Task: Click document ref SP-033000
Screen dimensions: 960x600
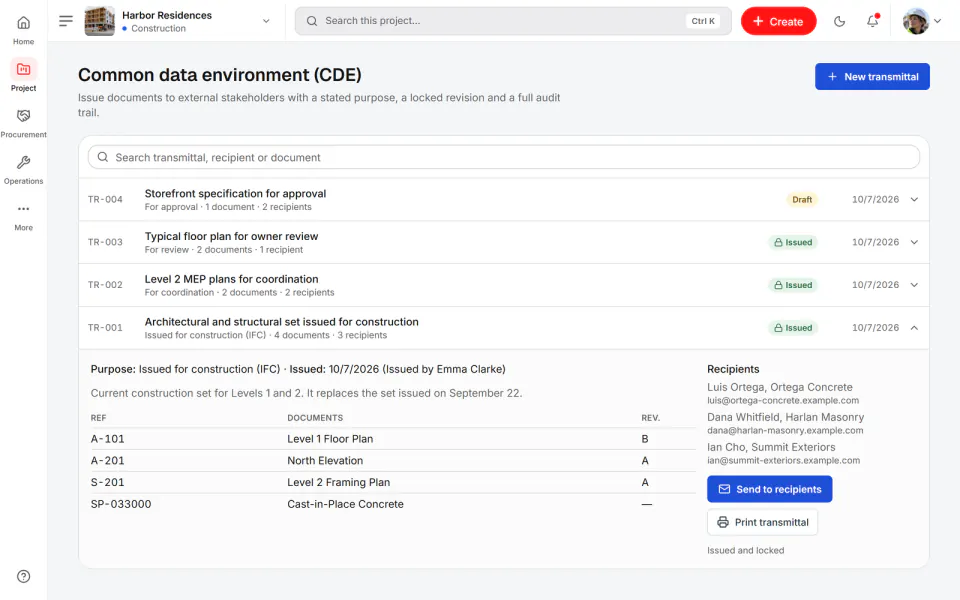Action: pyautogui.click(x=121, y=504)
